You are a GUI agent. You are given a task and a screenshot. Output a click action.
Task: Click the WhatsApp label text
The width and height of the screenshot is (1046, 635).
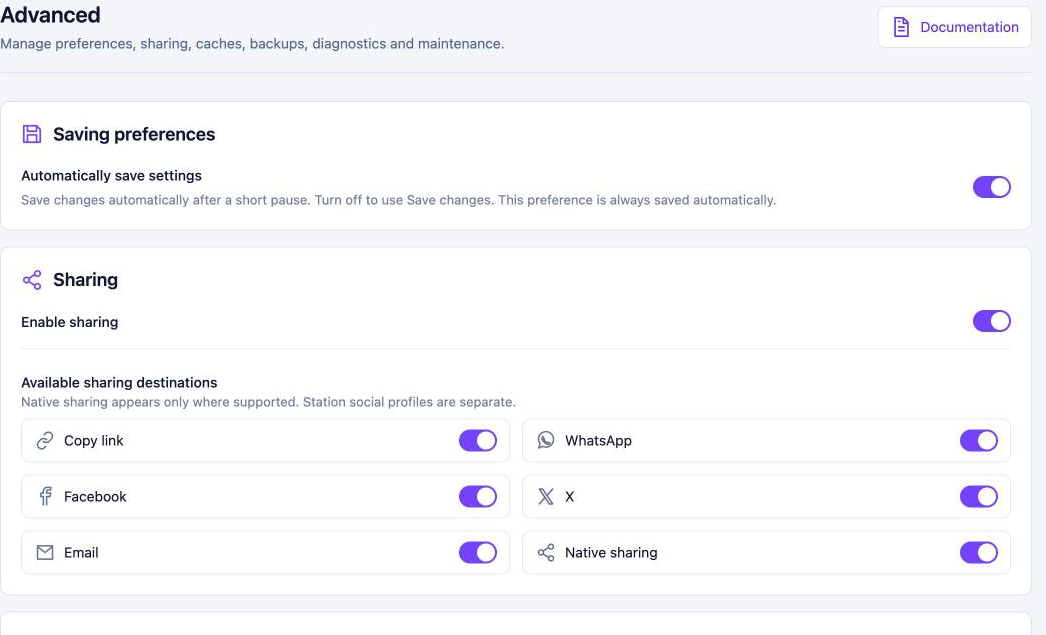pyautogui.click(x=598, y=440)
